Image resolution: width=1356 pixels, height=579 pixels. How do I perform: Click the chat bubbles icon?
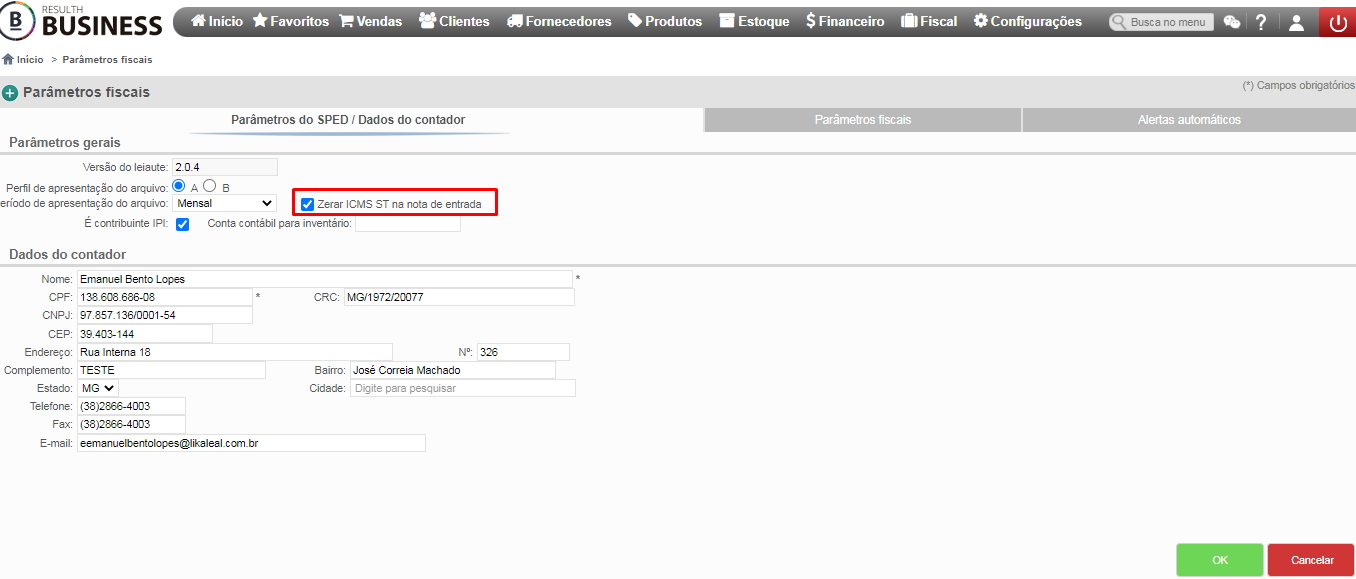1232,22
